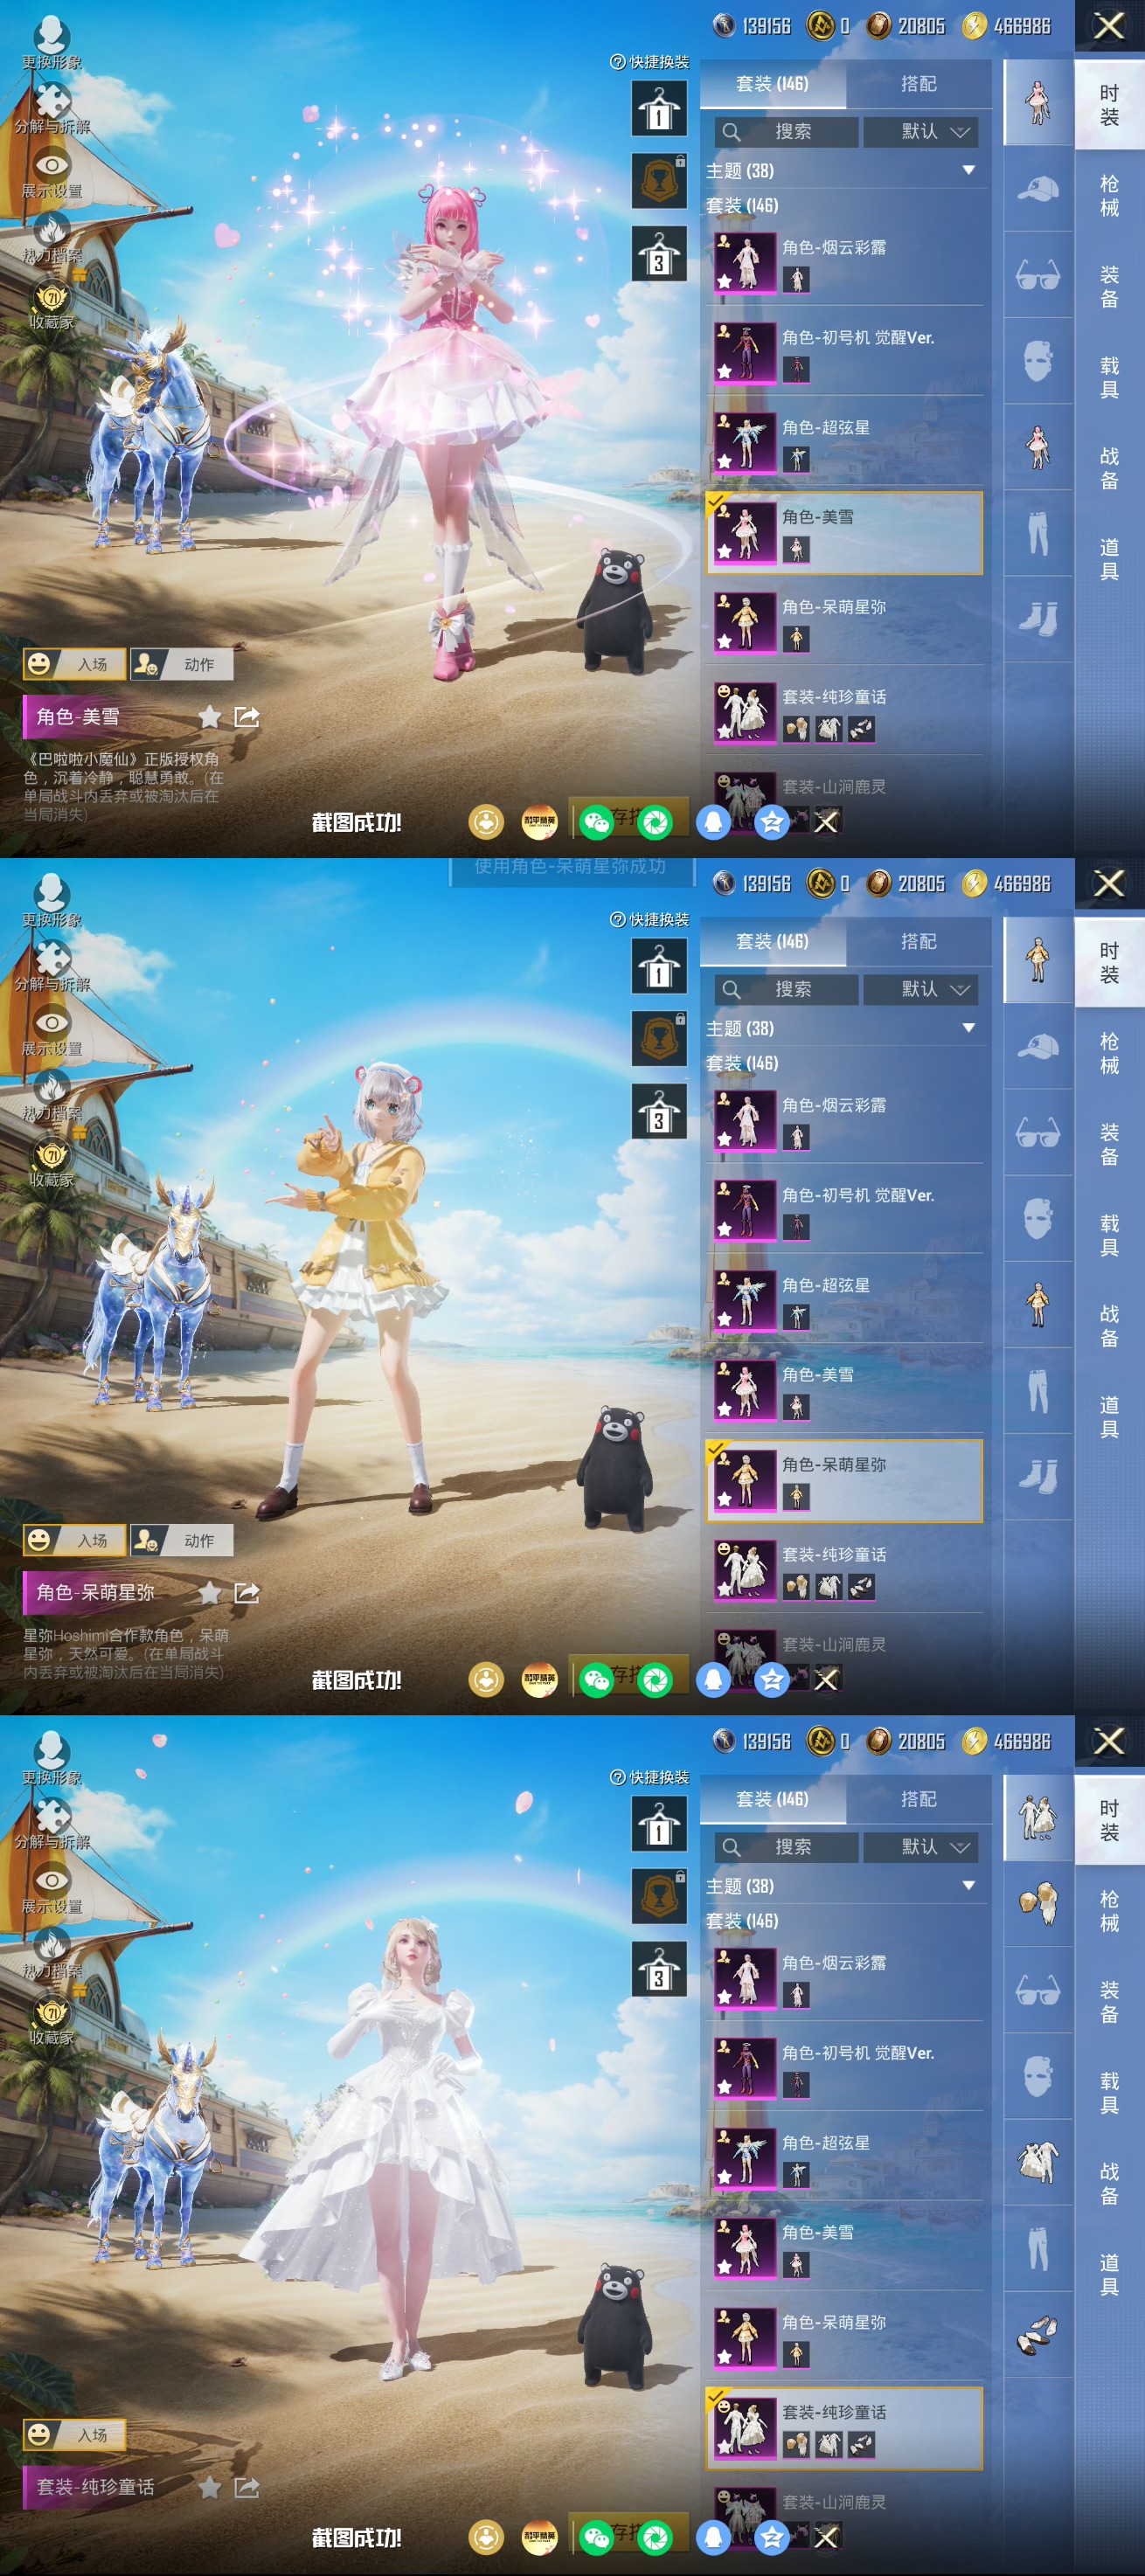Screen dimensions: 1145x2576
Task: Open 动作 on the 角色-呆萌星弥 screen
Action: click(x=181, y=1540)
